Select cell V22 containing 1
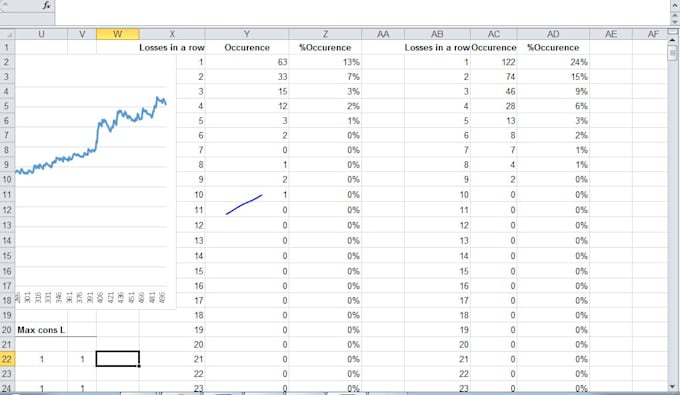The width and height of the screenshot is (680, 395). point(82,359)
